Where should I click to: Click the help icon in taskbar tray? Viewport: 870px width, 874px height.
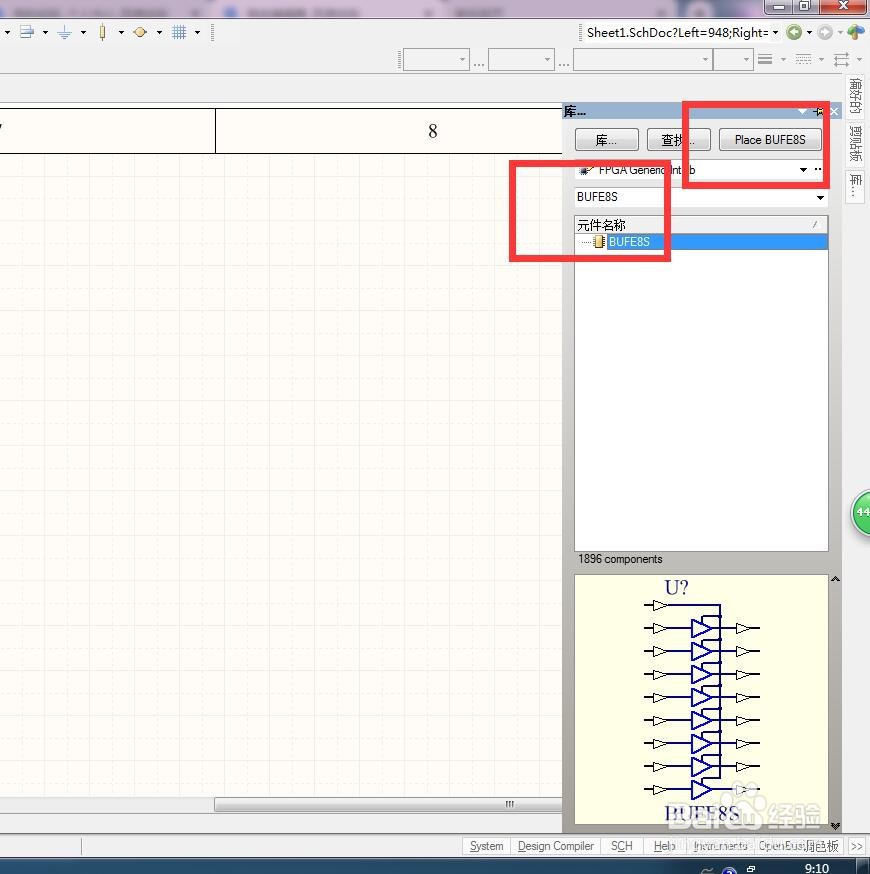(x=729, y=870)
